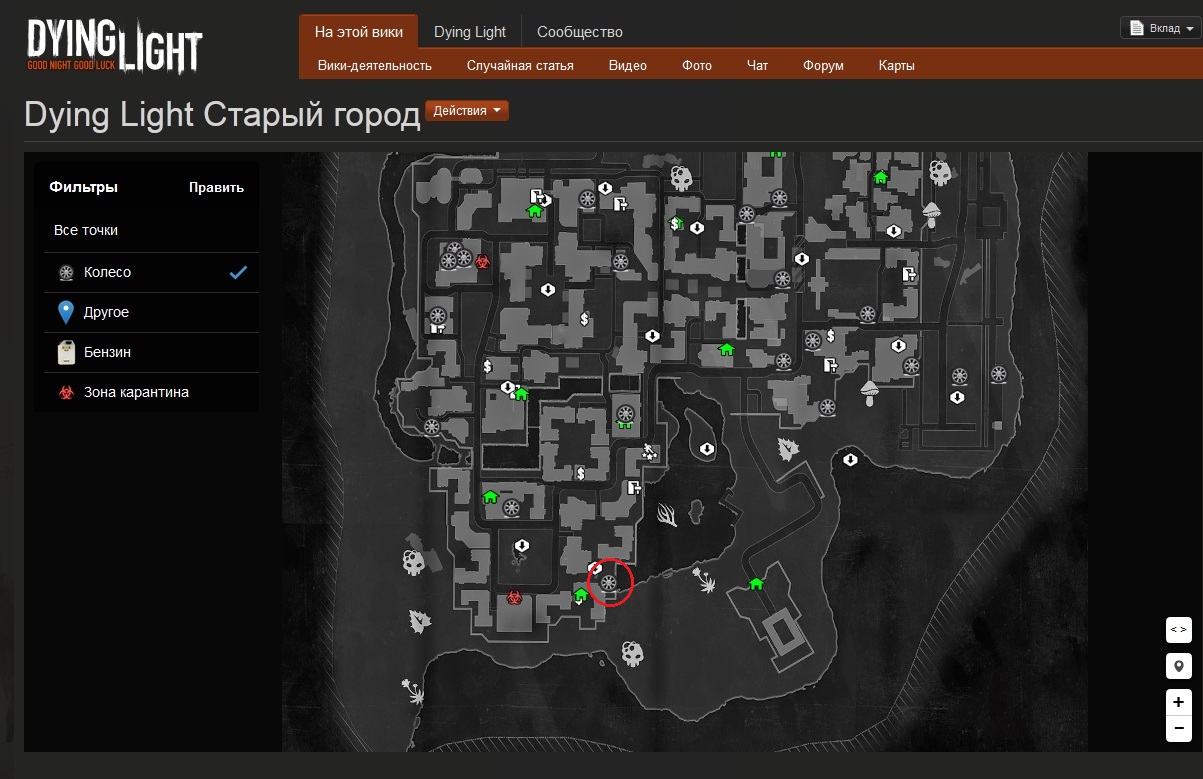Click the embed code icon on the map controls
Image resolution: width=1203 pixels, height=779 pixels.
point(1179,630)
